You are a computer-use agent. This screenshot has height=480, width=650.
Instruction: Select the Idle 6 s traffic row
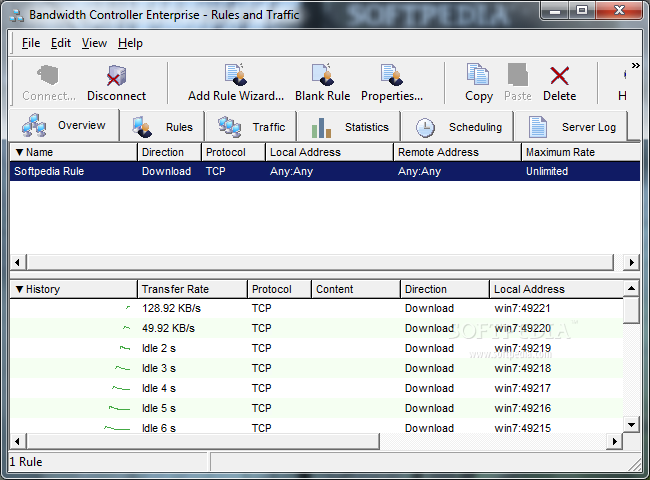click(316, 426)
